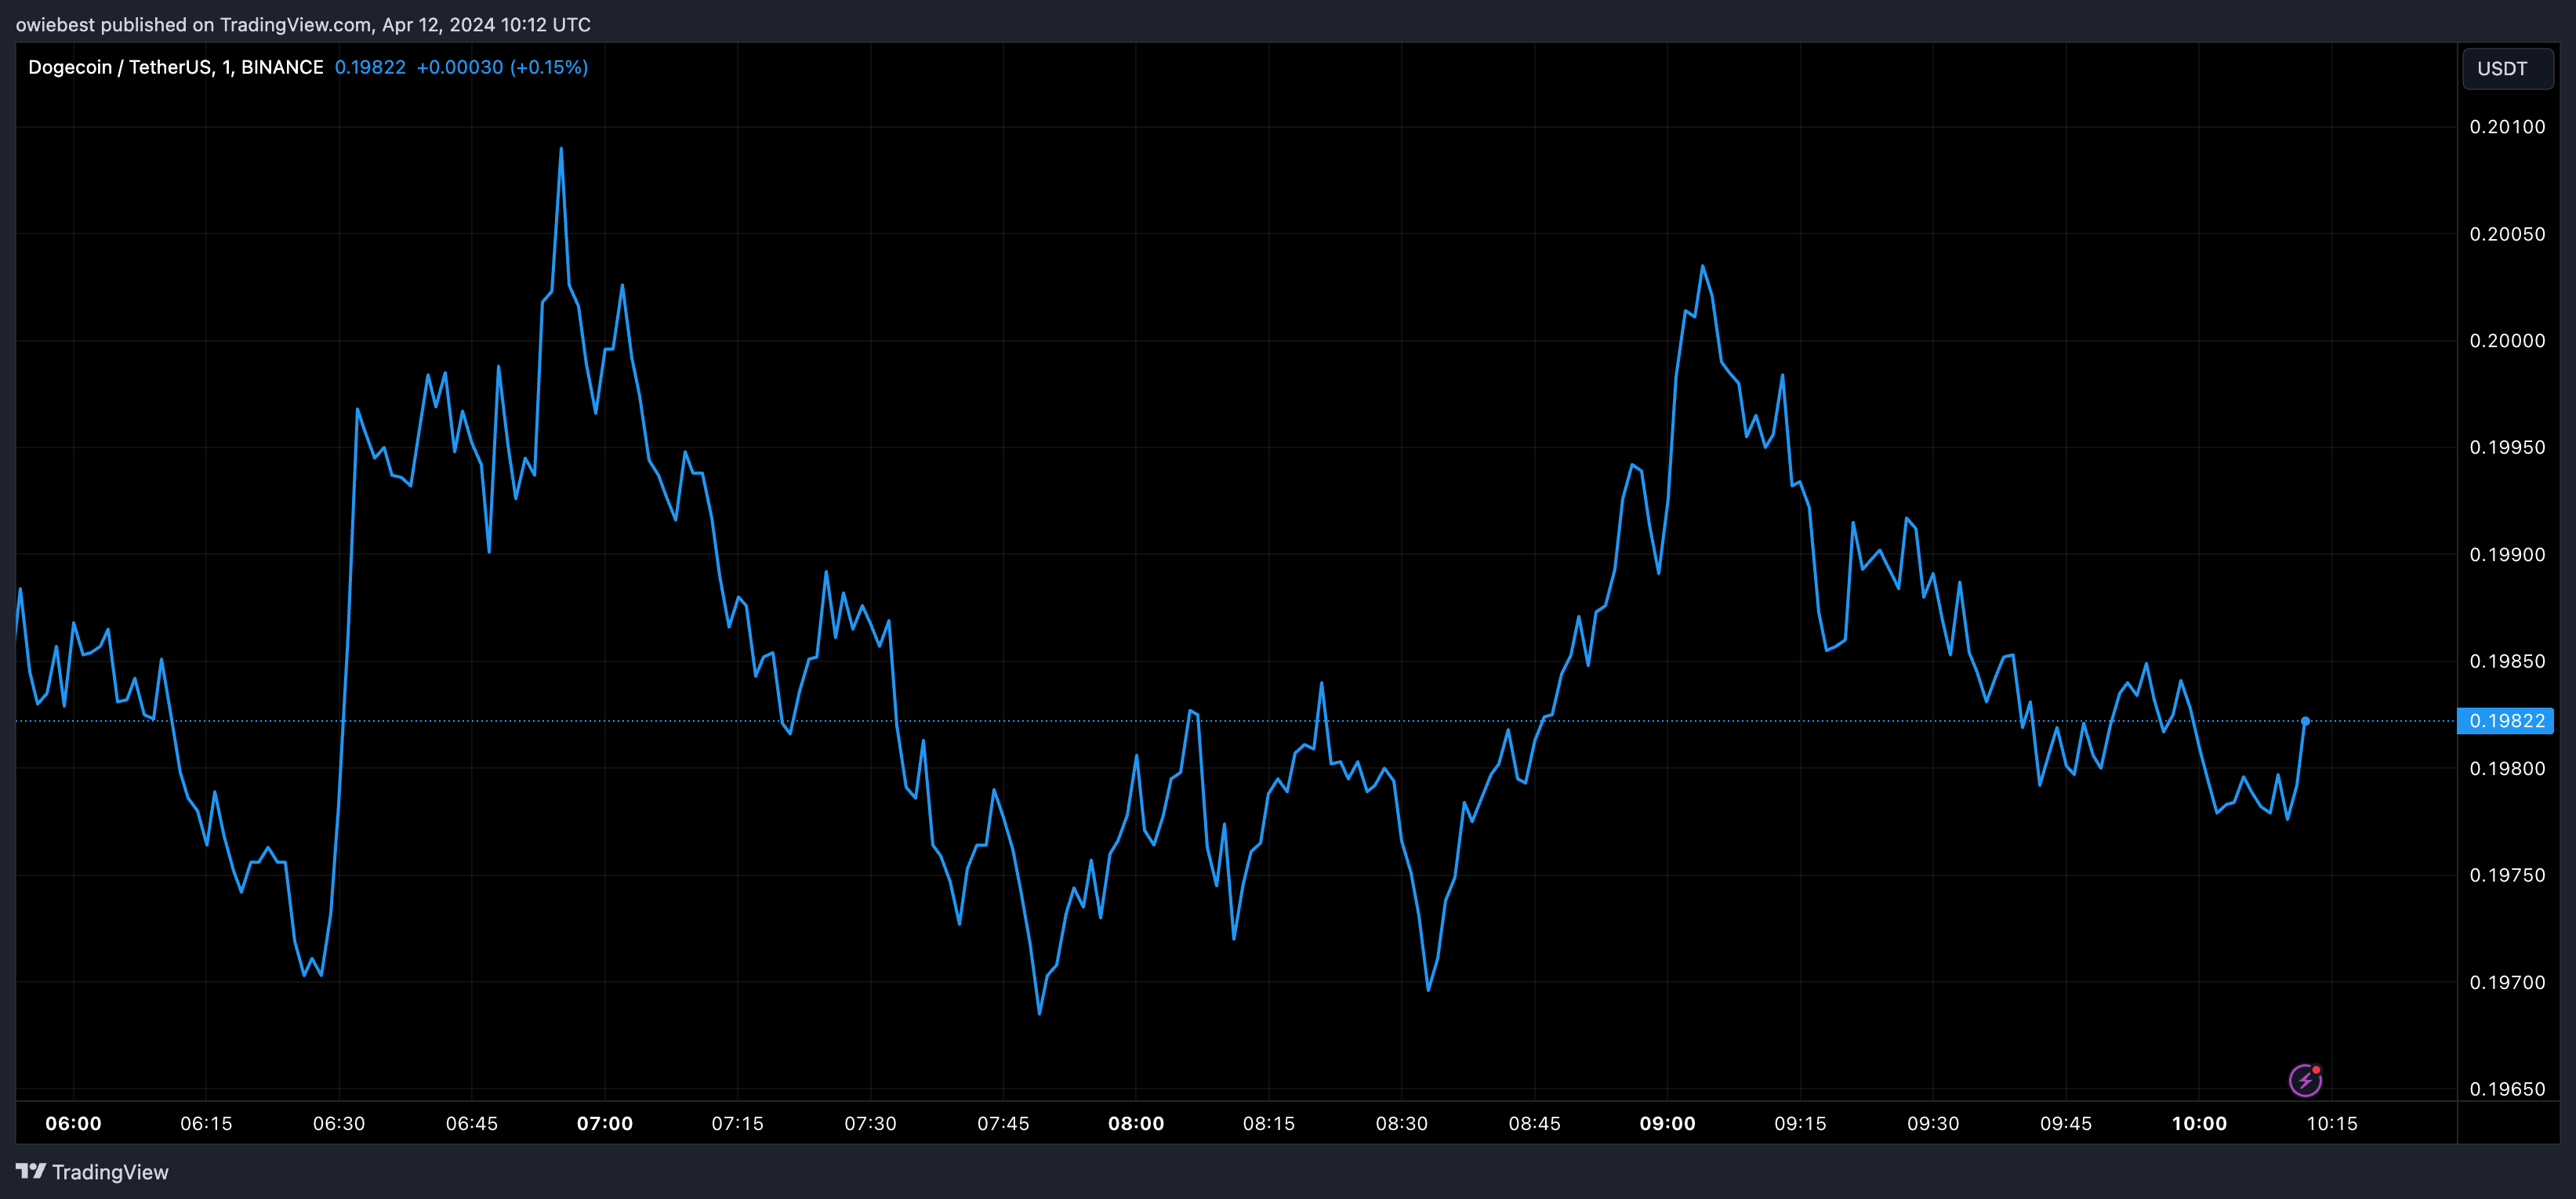This screenshot has height=1199, width=2576.
Task: Select the 06:00 time axis label
Action: click(73, 1123)
